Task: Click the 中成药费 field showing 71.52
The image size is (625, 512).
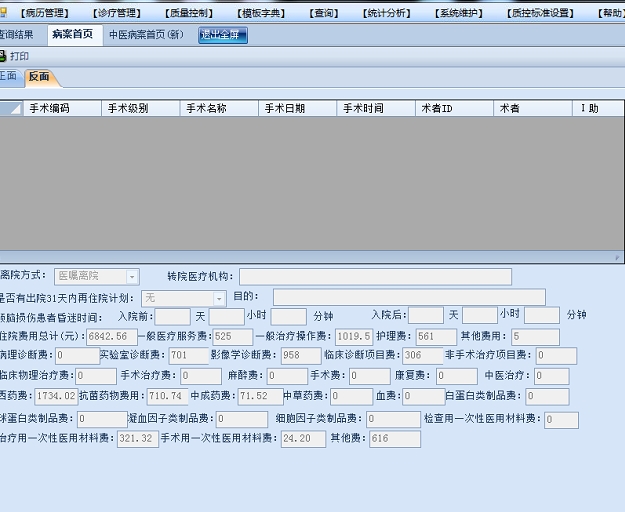Action: click(x=261, y=396)
